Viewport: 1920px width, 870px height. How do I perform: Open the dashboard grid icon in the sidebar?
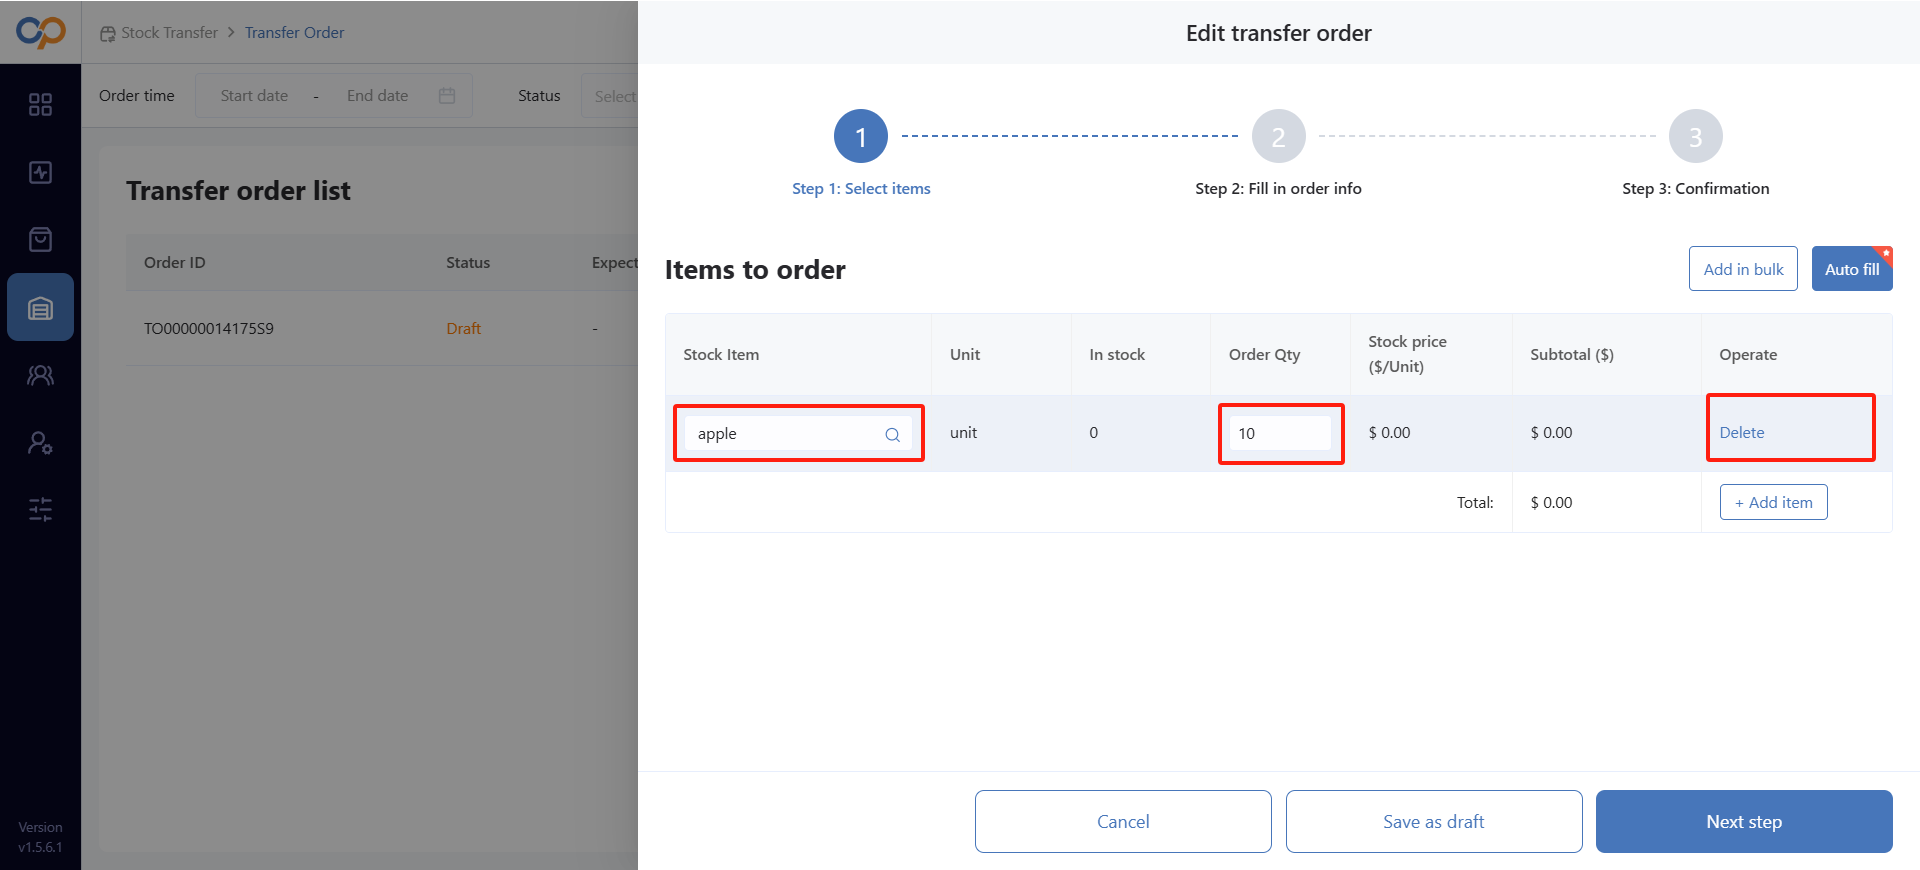click(x=40, y=105)
